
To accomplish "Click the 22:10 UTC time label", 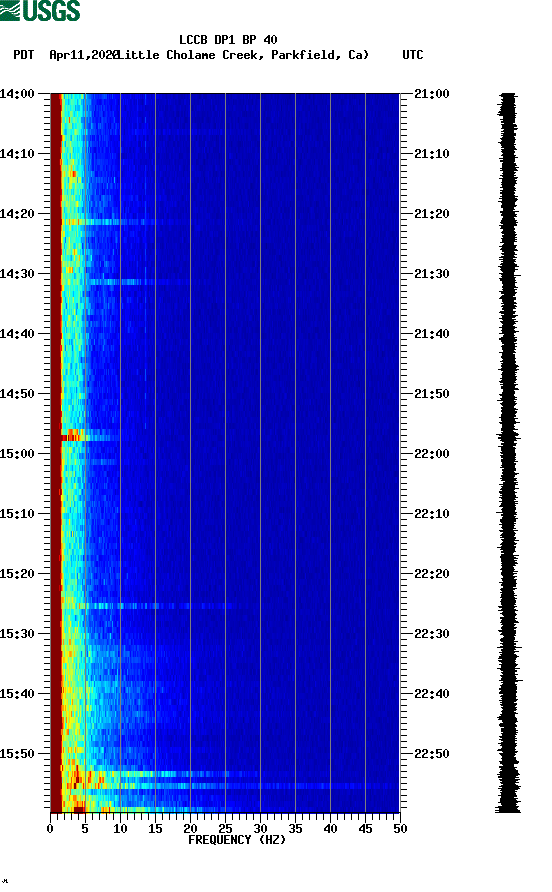I will tap(432, 514).
